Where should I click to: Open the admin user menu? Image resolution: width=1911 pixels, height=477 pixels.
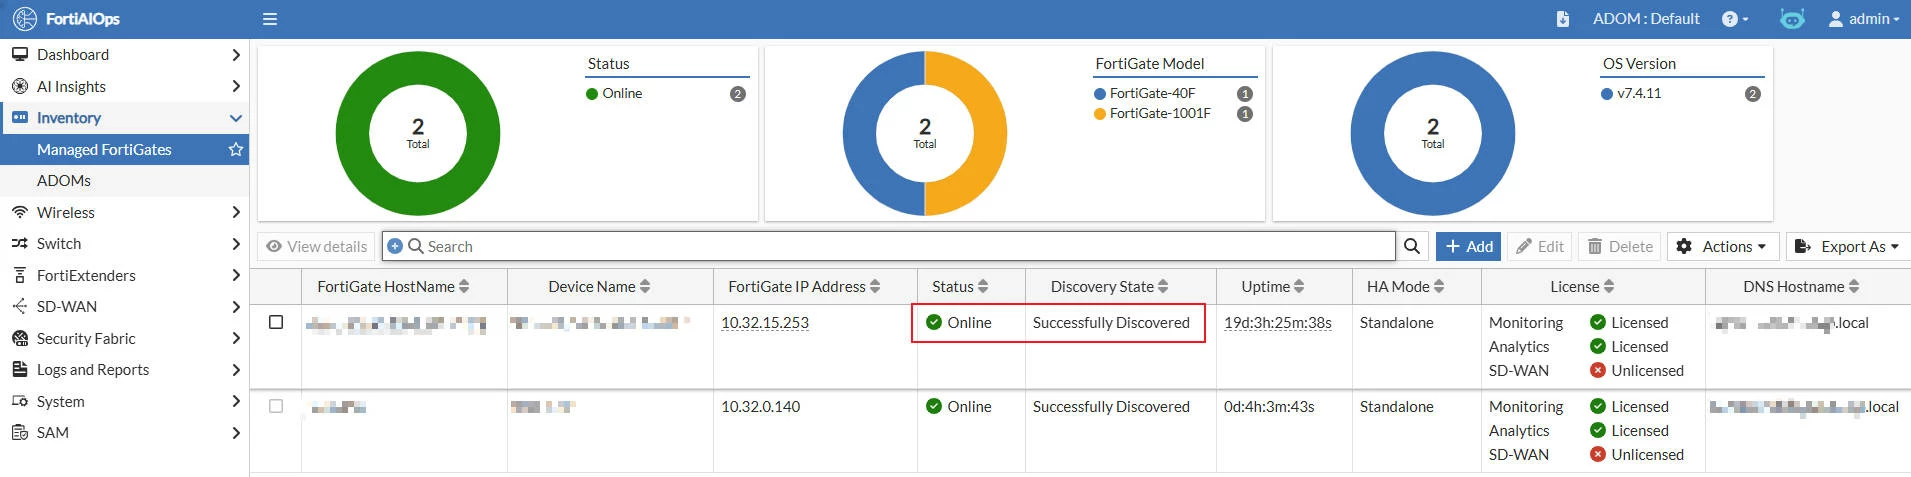pos(1864,19)
